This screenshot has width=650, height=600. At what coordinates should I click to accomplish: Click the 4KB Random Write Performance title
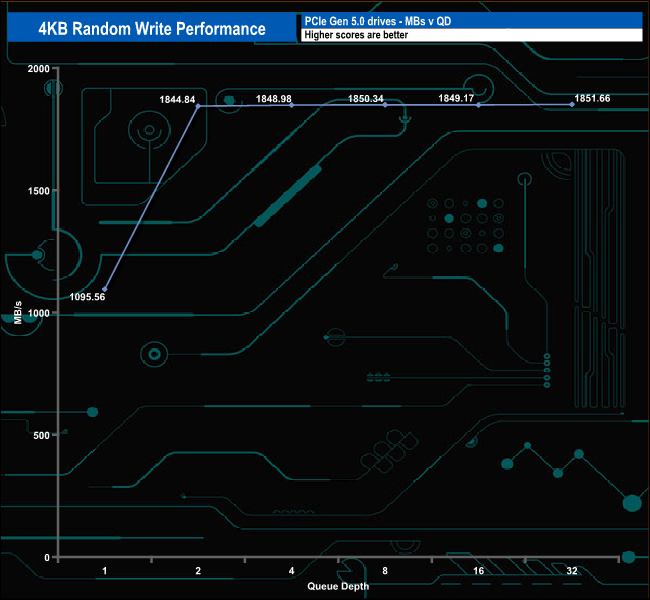pos(152,28)
